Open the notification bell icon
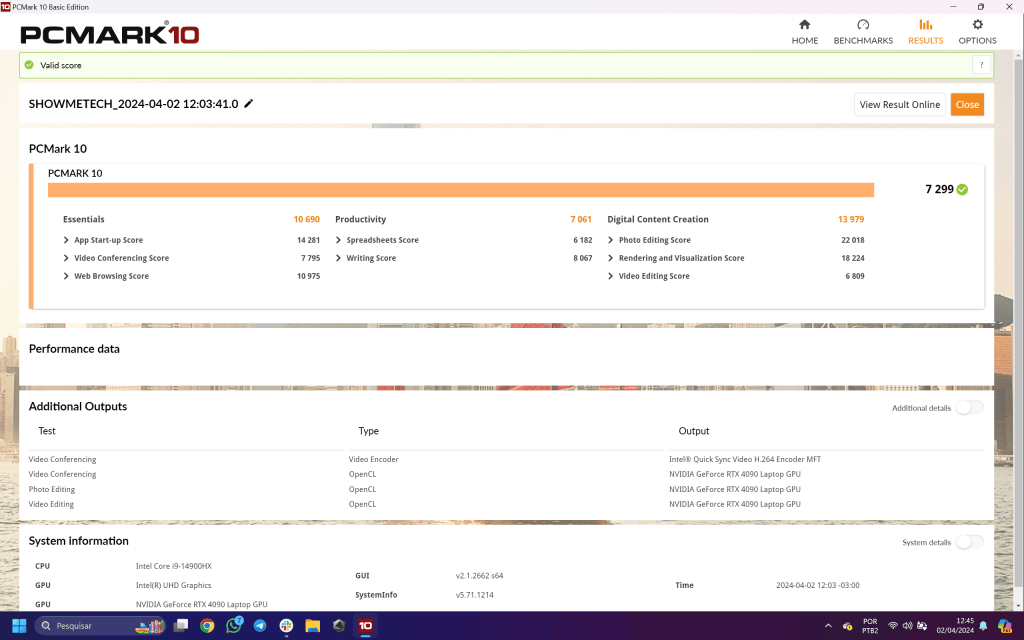This screenshot has height=640, width=1024. click(984, 626)
